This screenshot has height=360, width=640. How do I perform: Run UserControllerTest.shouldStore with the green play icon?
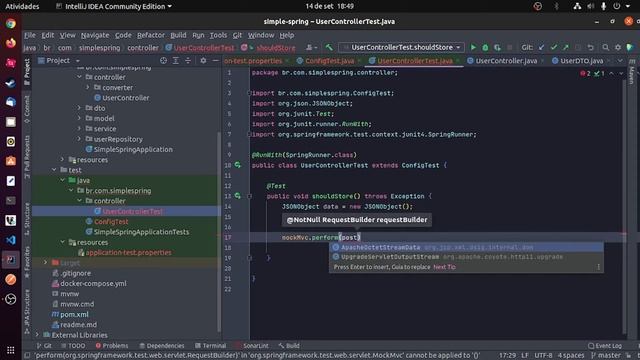(473, 47)
